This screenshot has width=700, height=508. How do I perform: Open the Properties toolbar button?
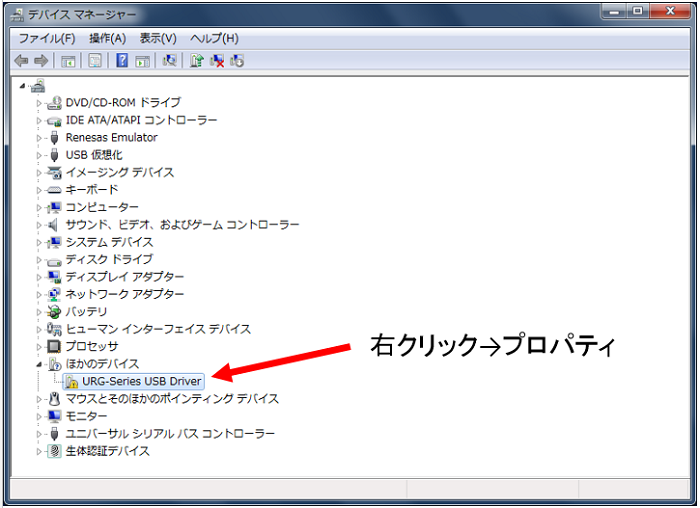95,60
